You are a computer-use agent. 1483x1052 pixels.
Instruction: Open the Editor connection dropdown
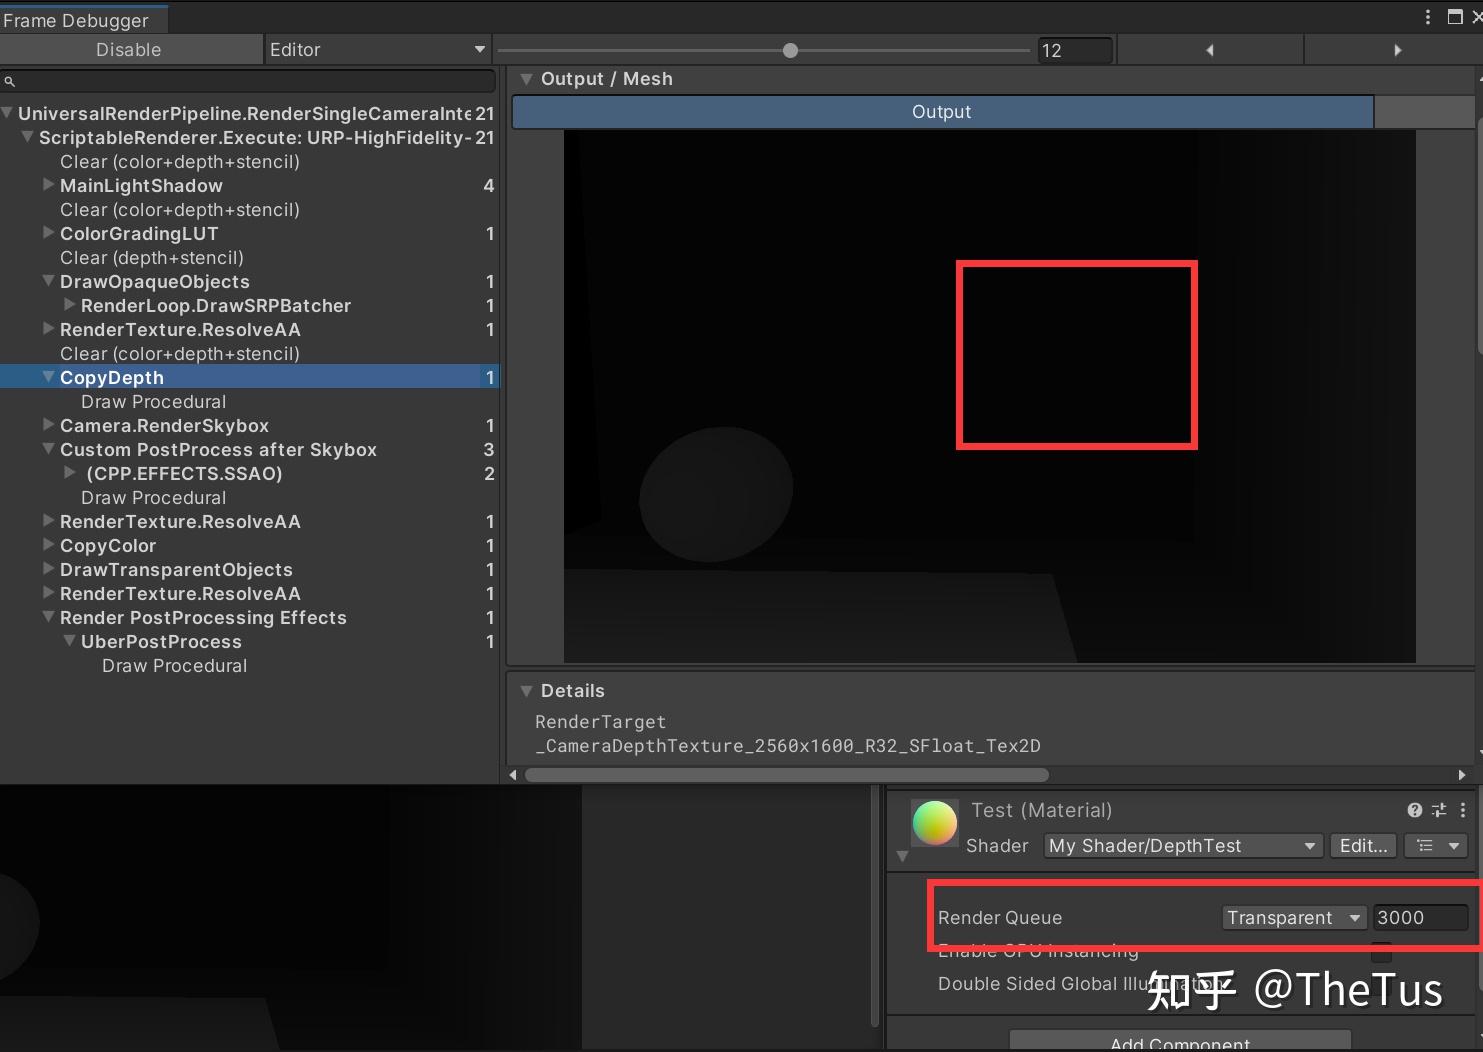[x=377, y=50]
